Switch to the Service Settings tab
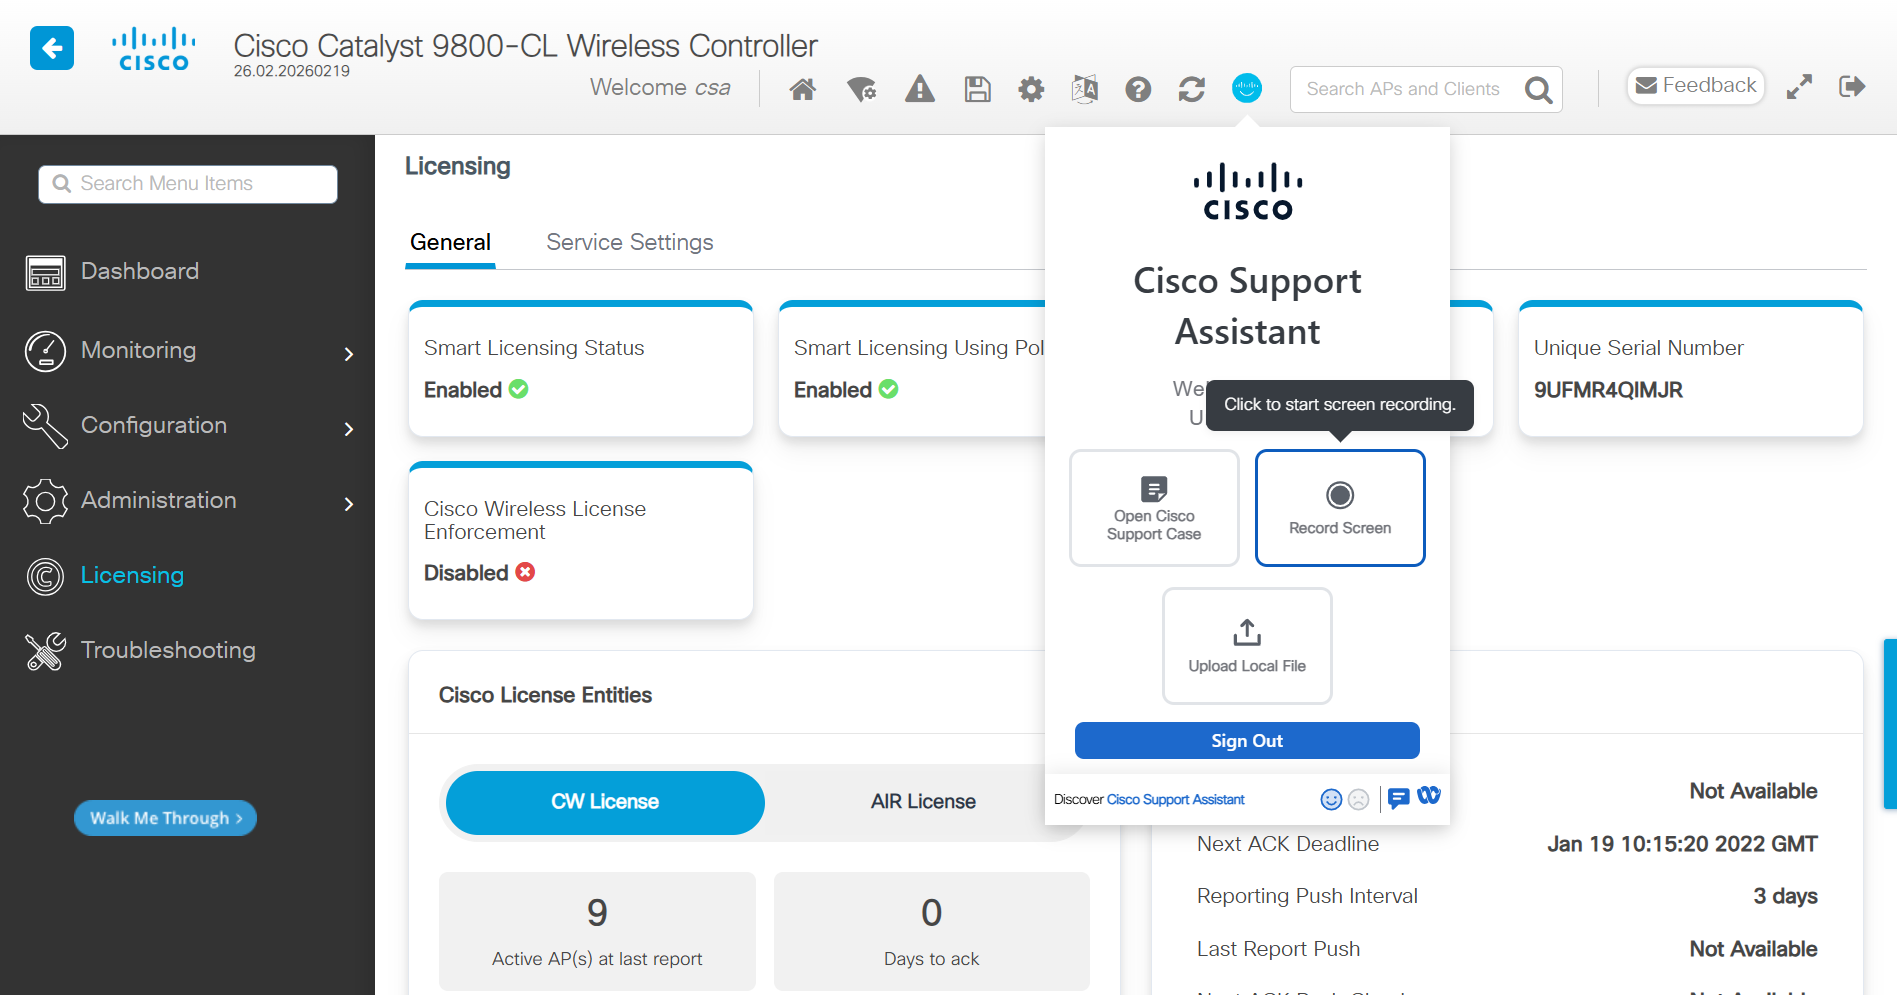Image resolution: width=1897 pixels, height=995 pixels. (629, 243)
